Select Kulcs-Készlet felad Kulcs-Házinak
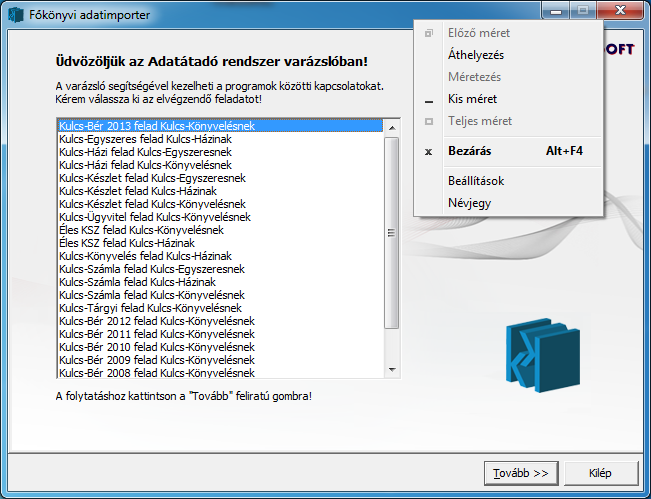 pyautogui.click(x=220, y=191)
